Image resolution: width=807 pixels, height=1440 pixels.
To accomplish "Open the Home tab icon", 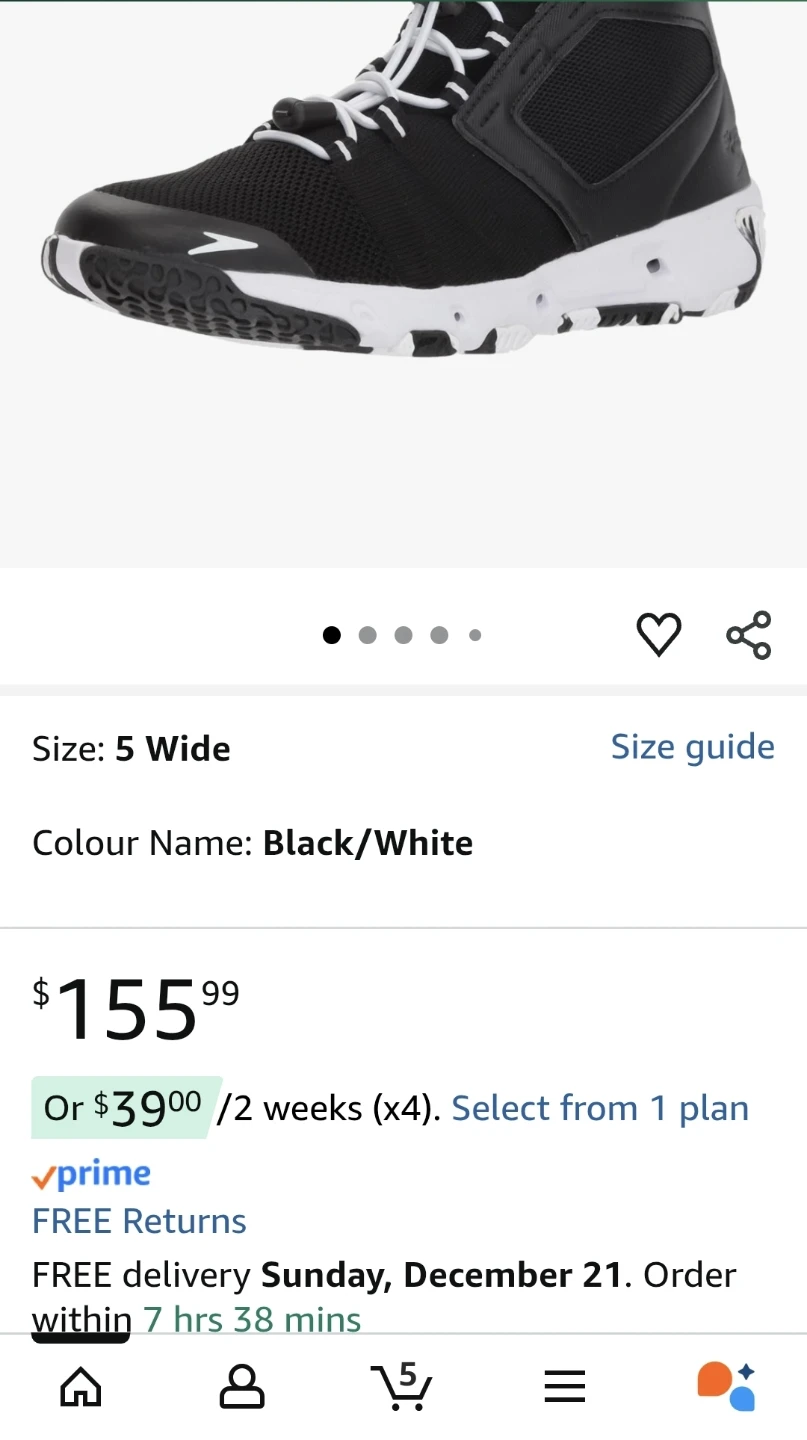I will (x=81, y=1387).
